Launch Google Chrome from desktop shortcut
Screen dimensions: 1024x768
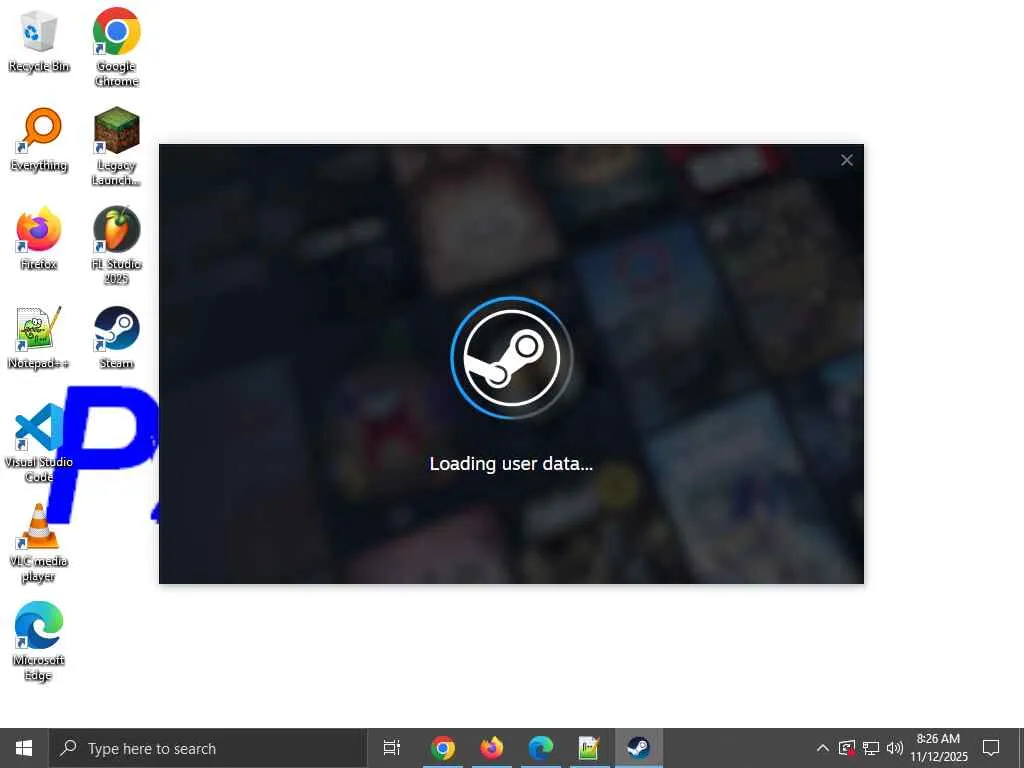(x=116, y=47)
